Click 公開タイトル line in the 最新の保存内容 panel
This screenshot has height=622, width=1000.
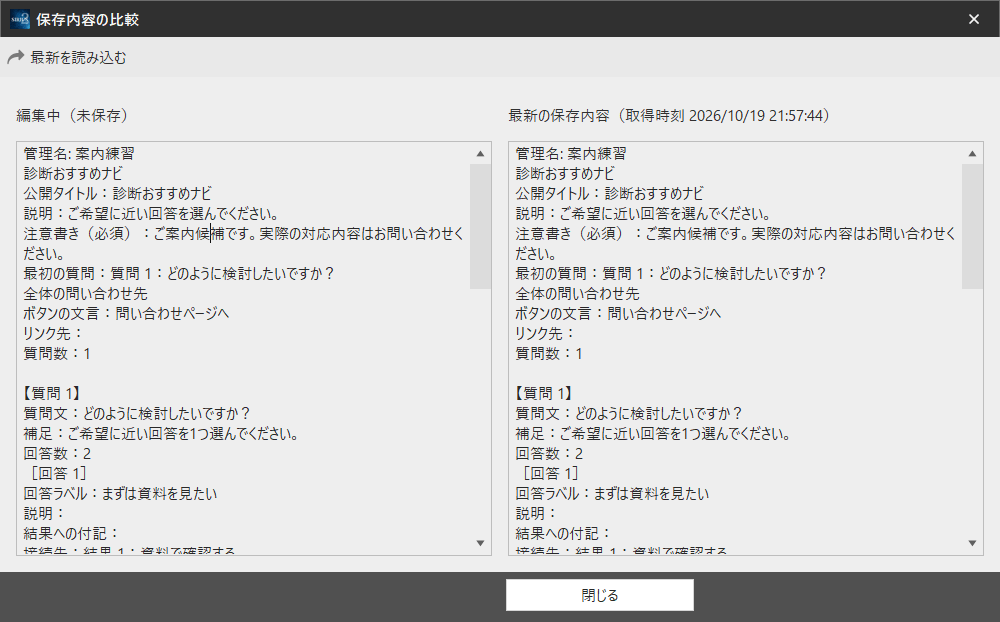click(609, 193)
